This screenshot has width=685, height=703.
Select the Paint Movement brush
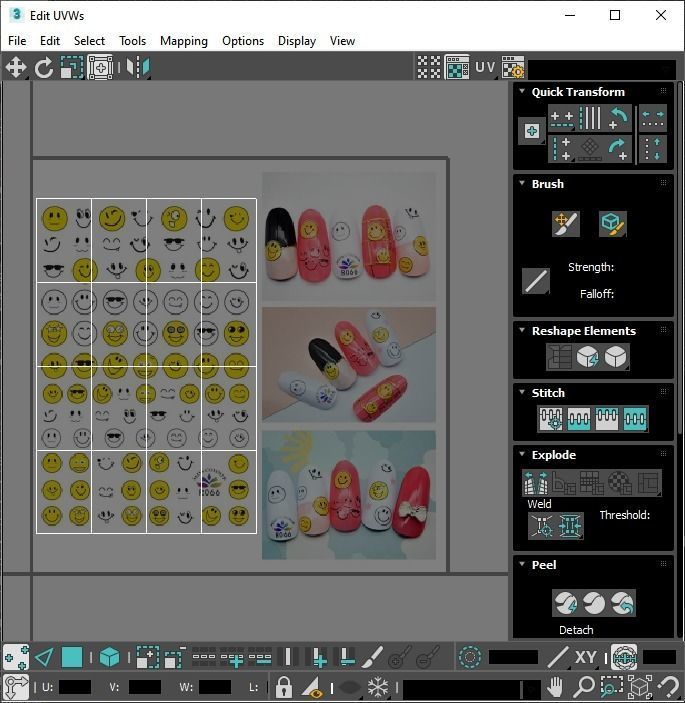[x=565, y=224]
